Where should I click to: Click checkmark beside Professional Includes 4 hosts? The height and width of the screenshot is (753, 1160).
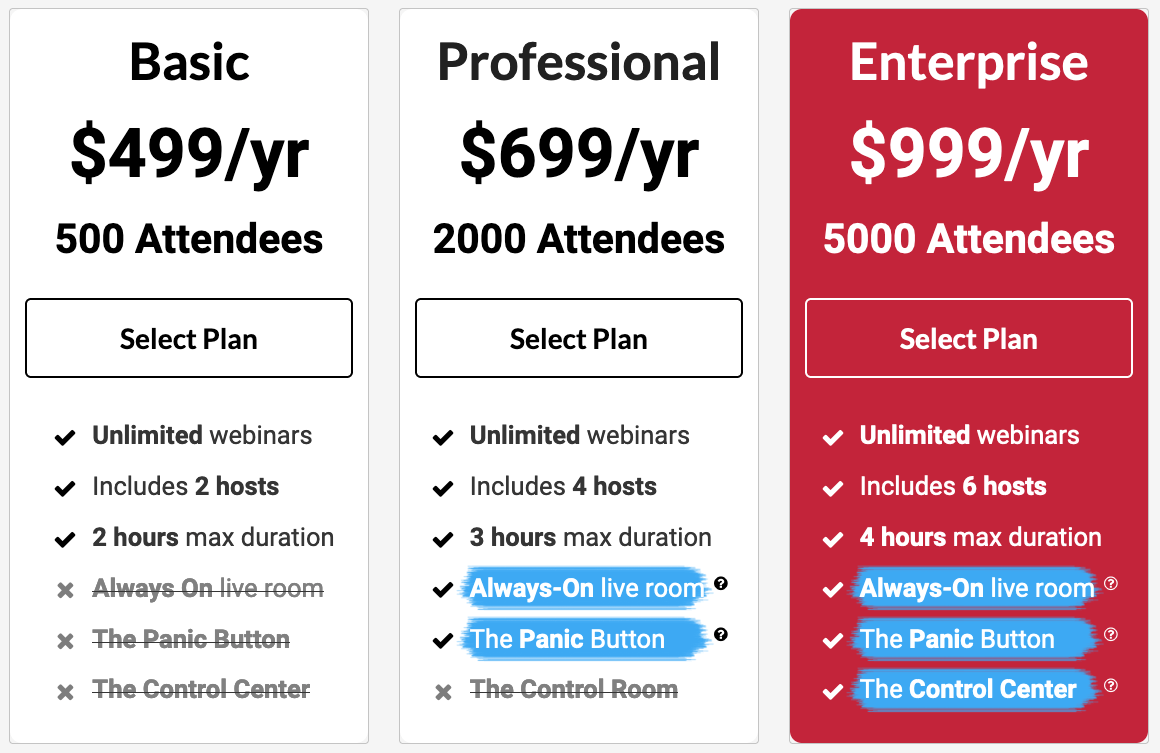(x=443, y=488)
